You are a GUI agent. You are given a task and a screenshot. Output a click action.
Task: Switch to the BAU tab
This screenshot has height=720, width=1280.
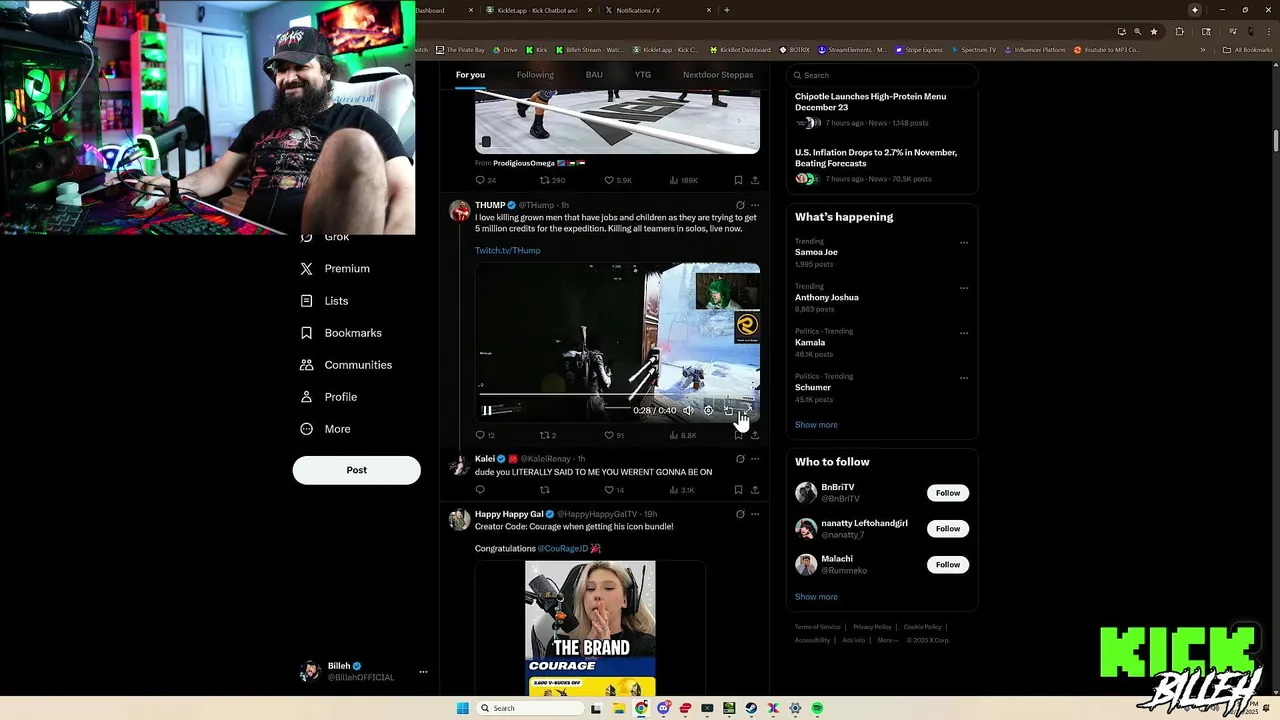594,75
